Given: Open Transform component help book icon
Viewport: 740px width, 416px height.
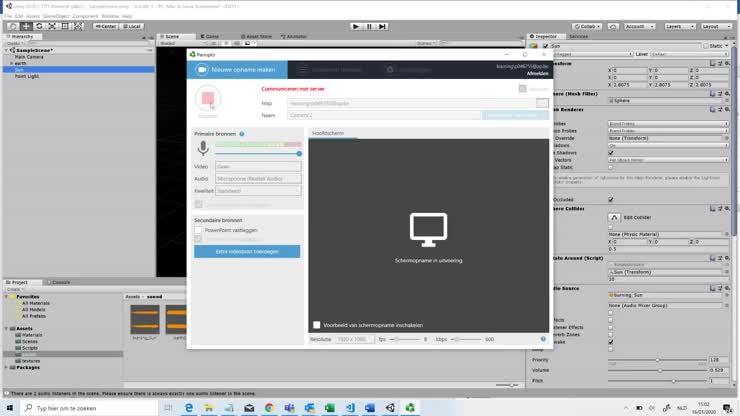Looking at the screenshot, I should click(x=713, y=63).
